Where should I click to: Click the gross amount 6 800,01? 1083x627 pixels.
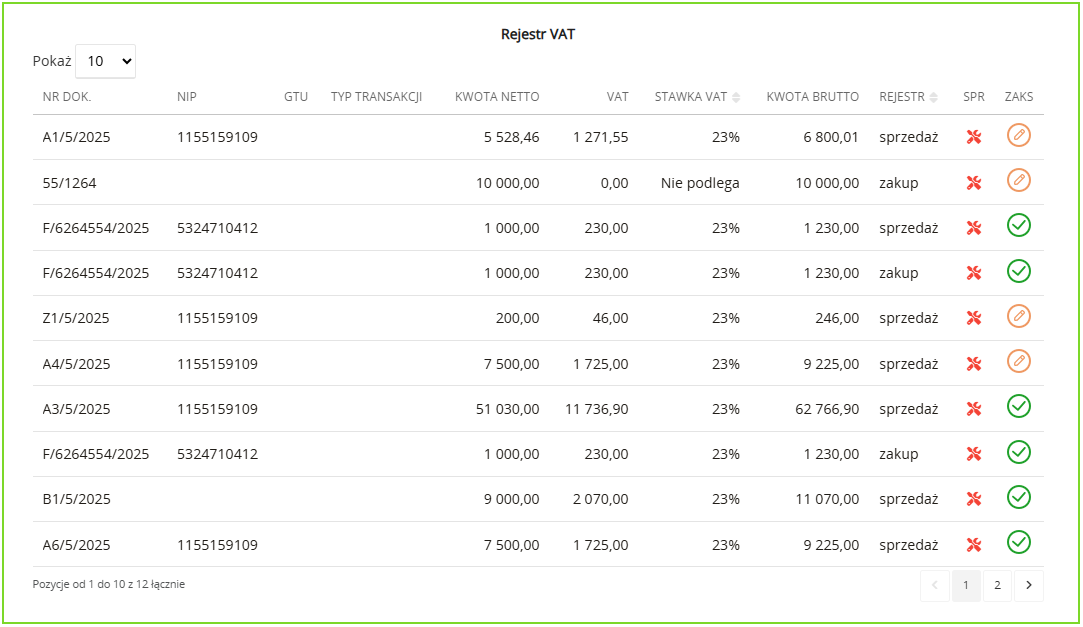[831, 137]
